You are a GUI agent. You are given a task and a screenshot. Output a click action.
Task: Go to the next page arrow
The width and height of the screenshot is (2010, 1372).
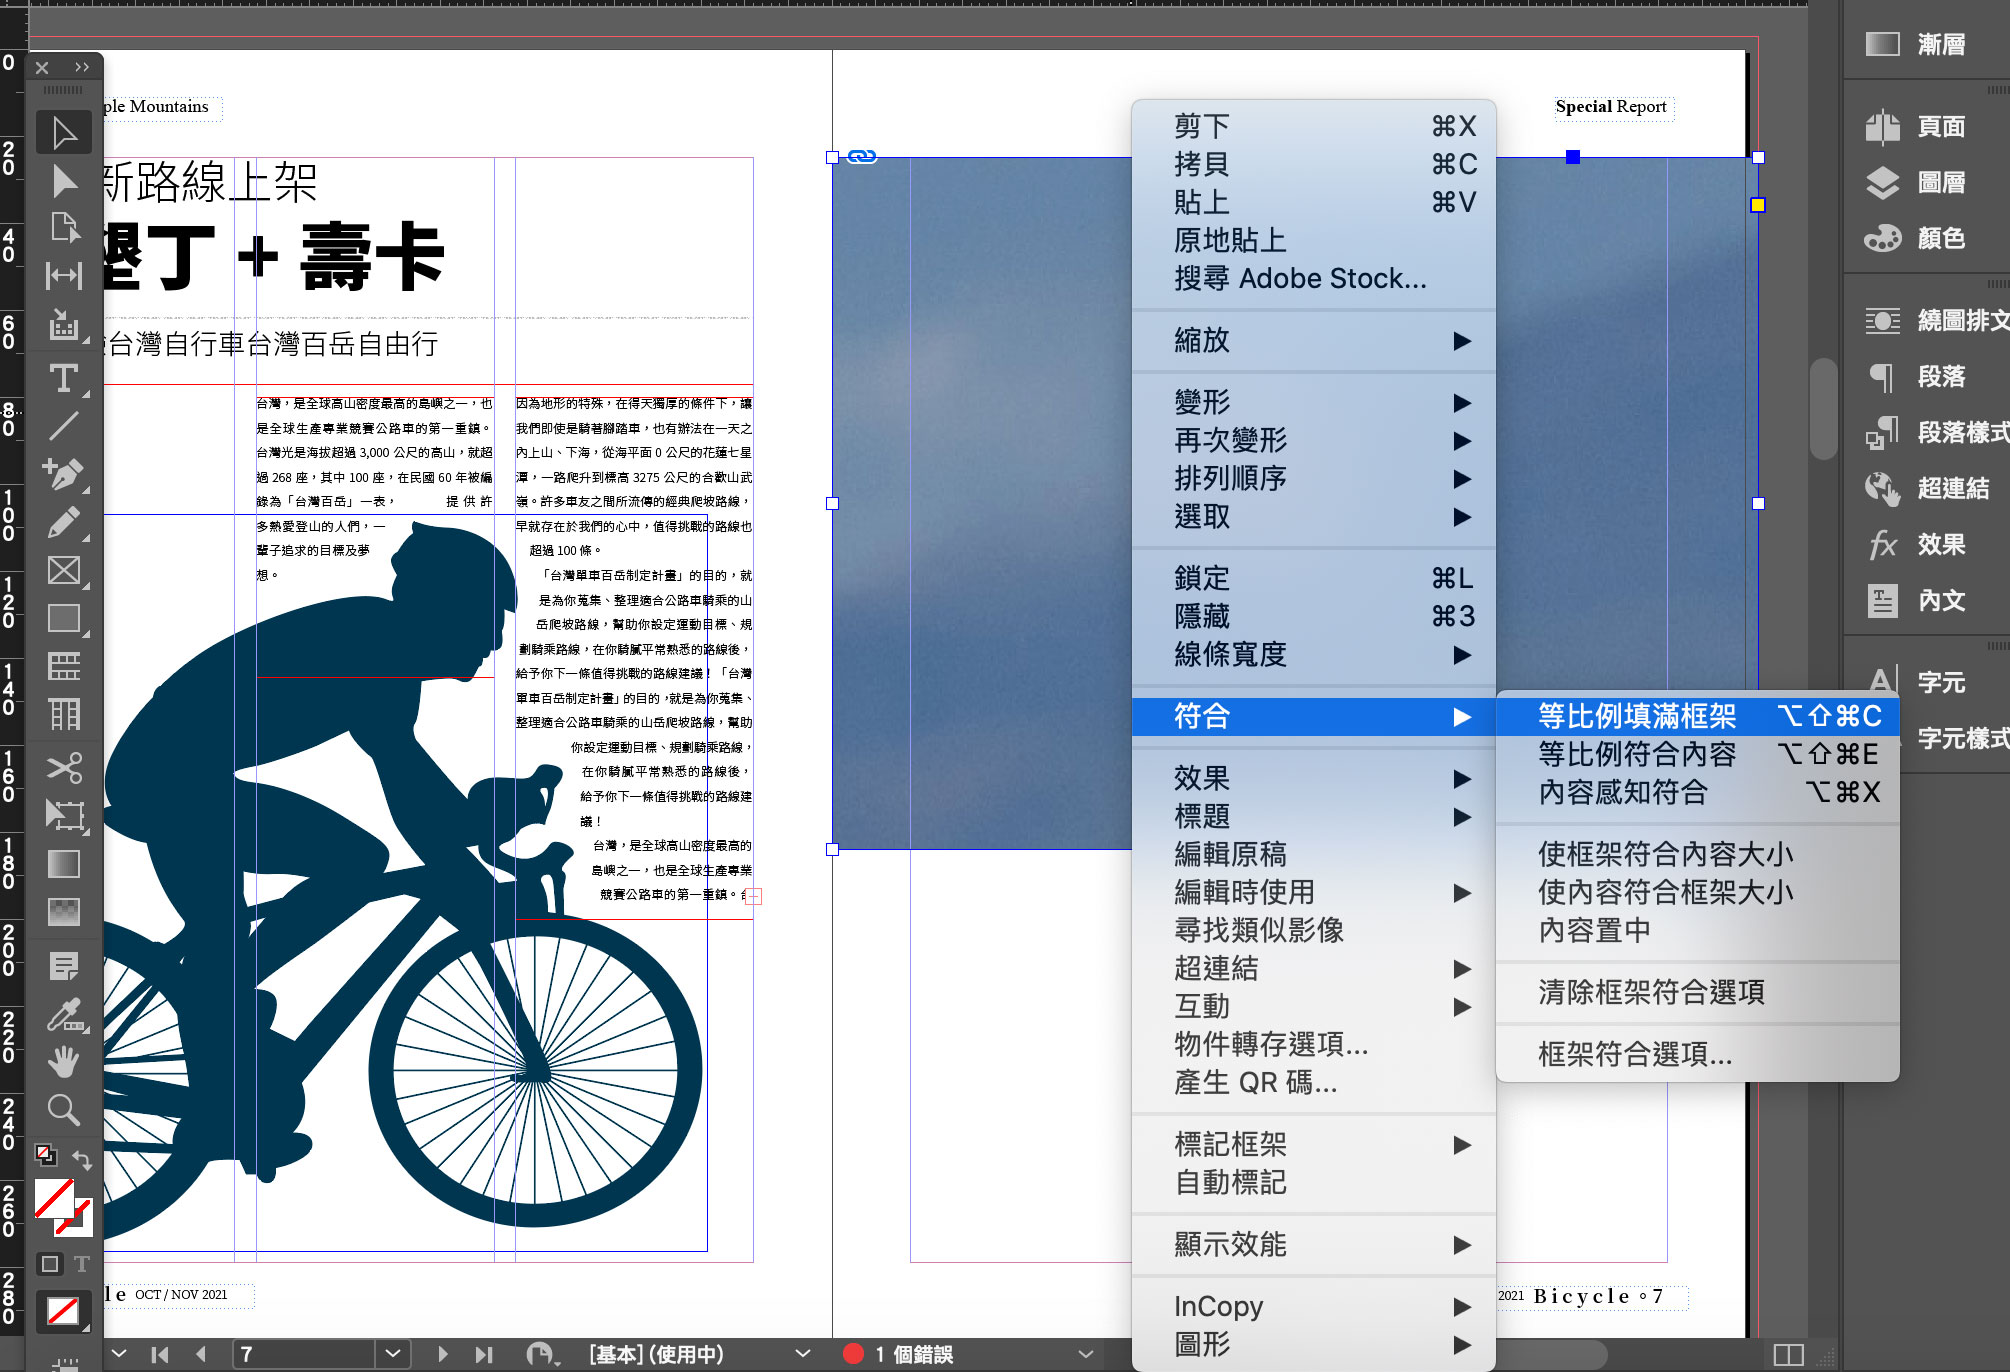442,1354
